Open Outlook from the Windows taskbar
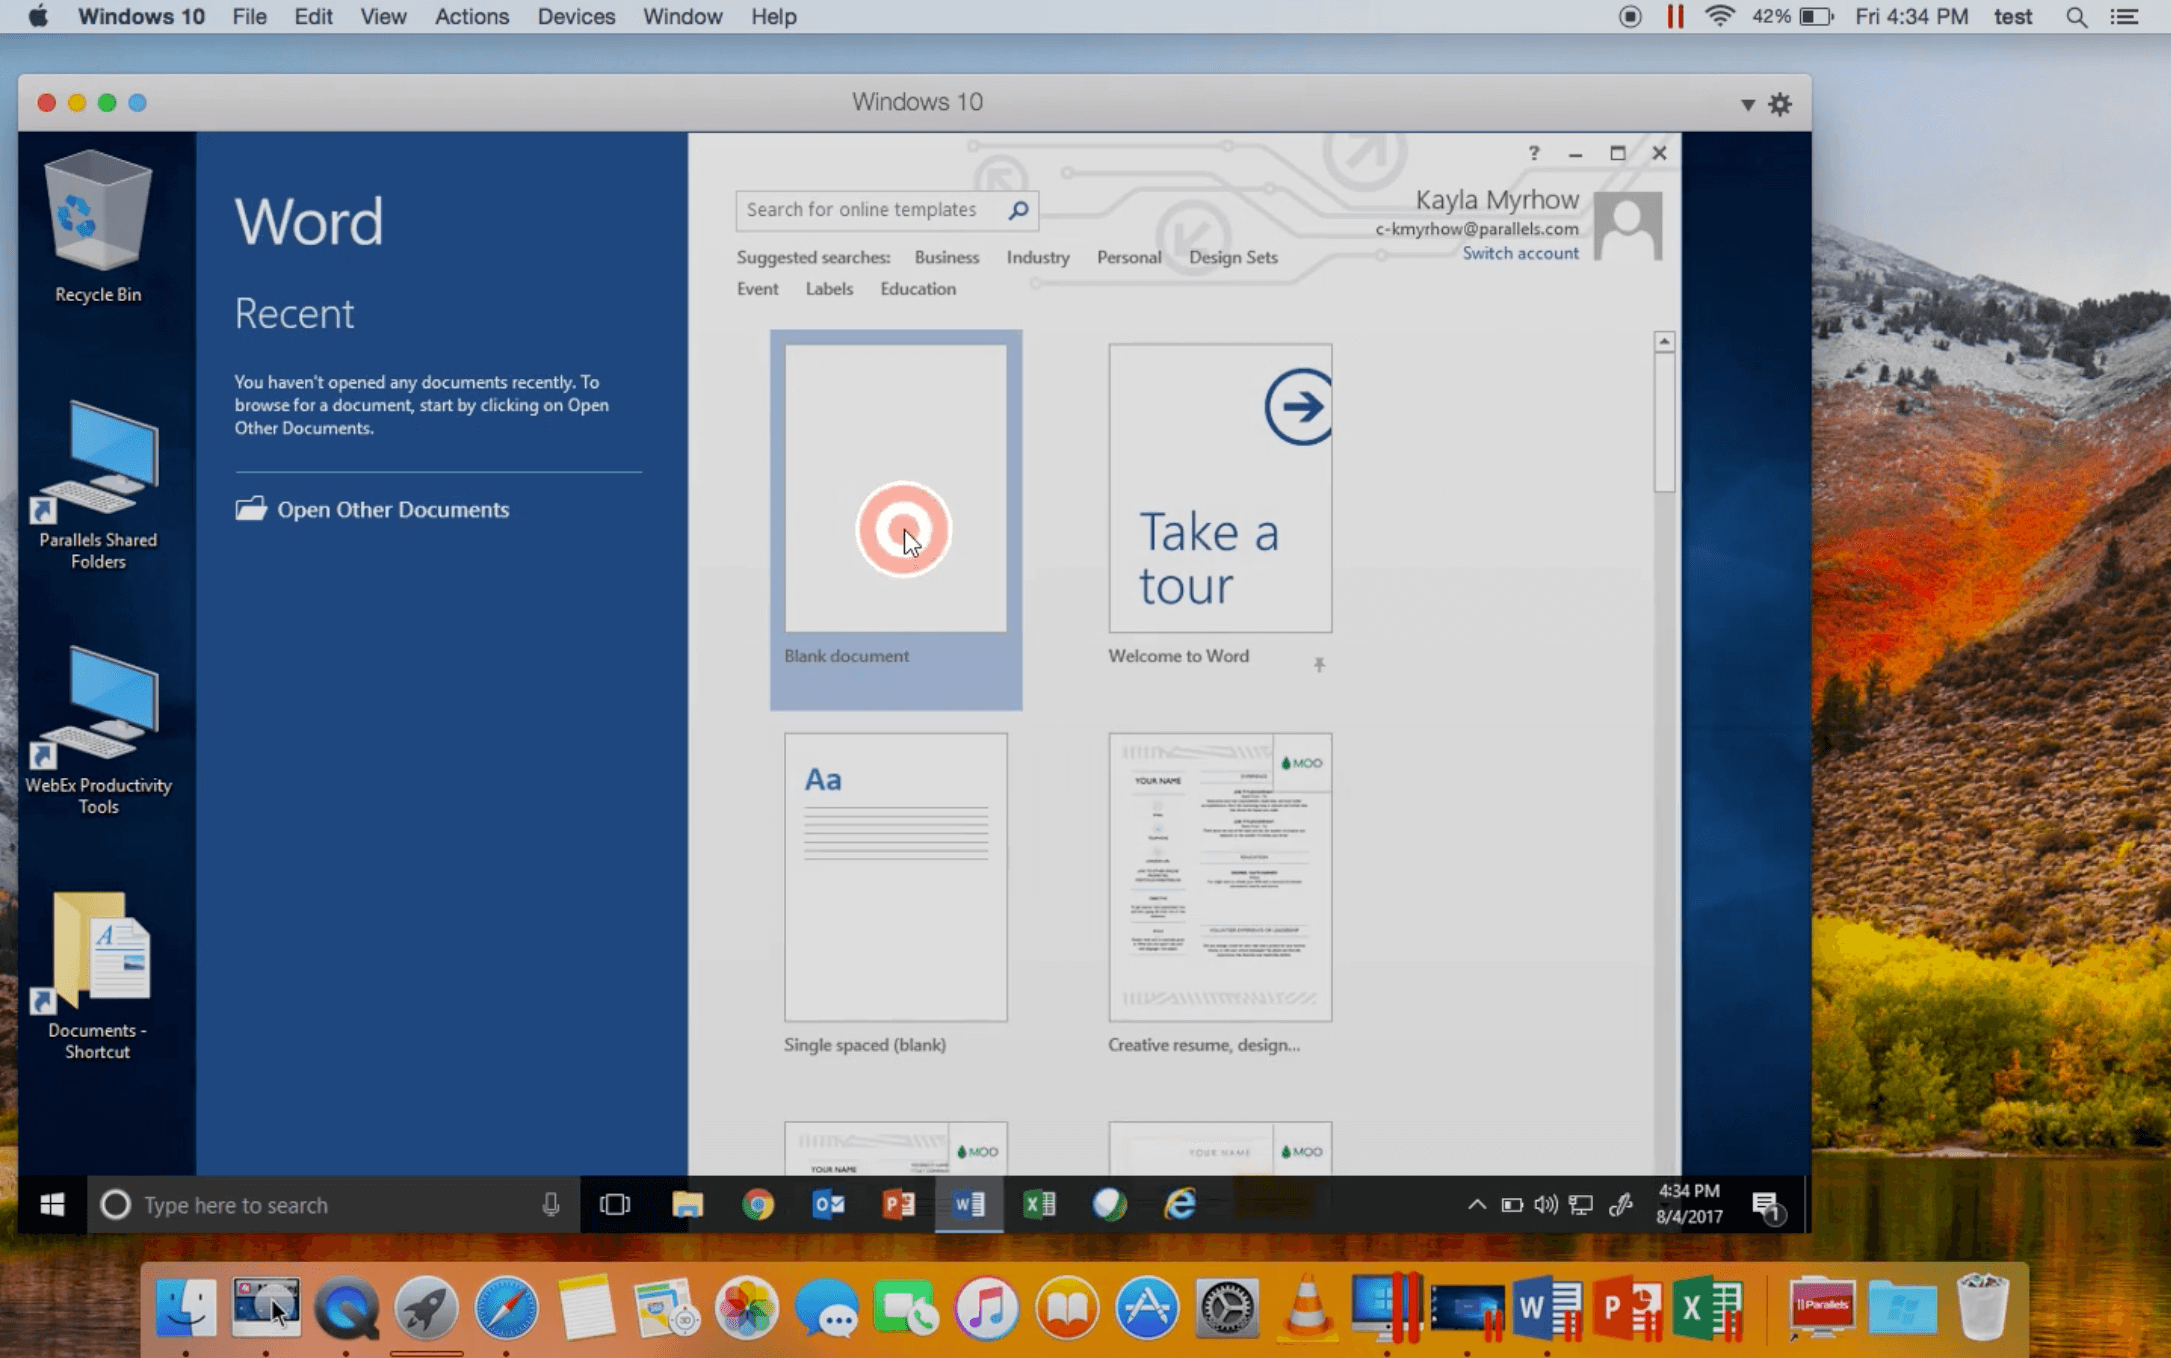The image size is (2171, 1358). pos(828,1204)
